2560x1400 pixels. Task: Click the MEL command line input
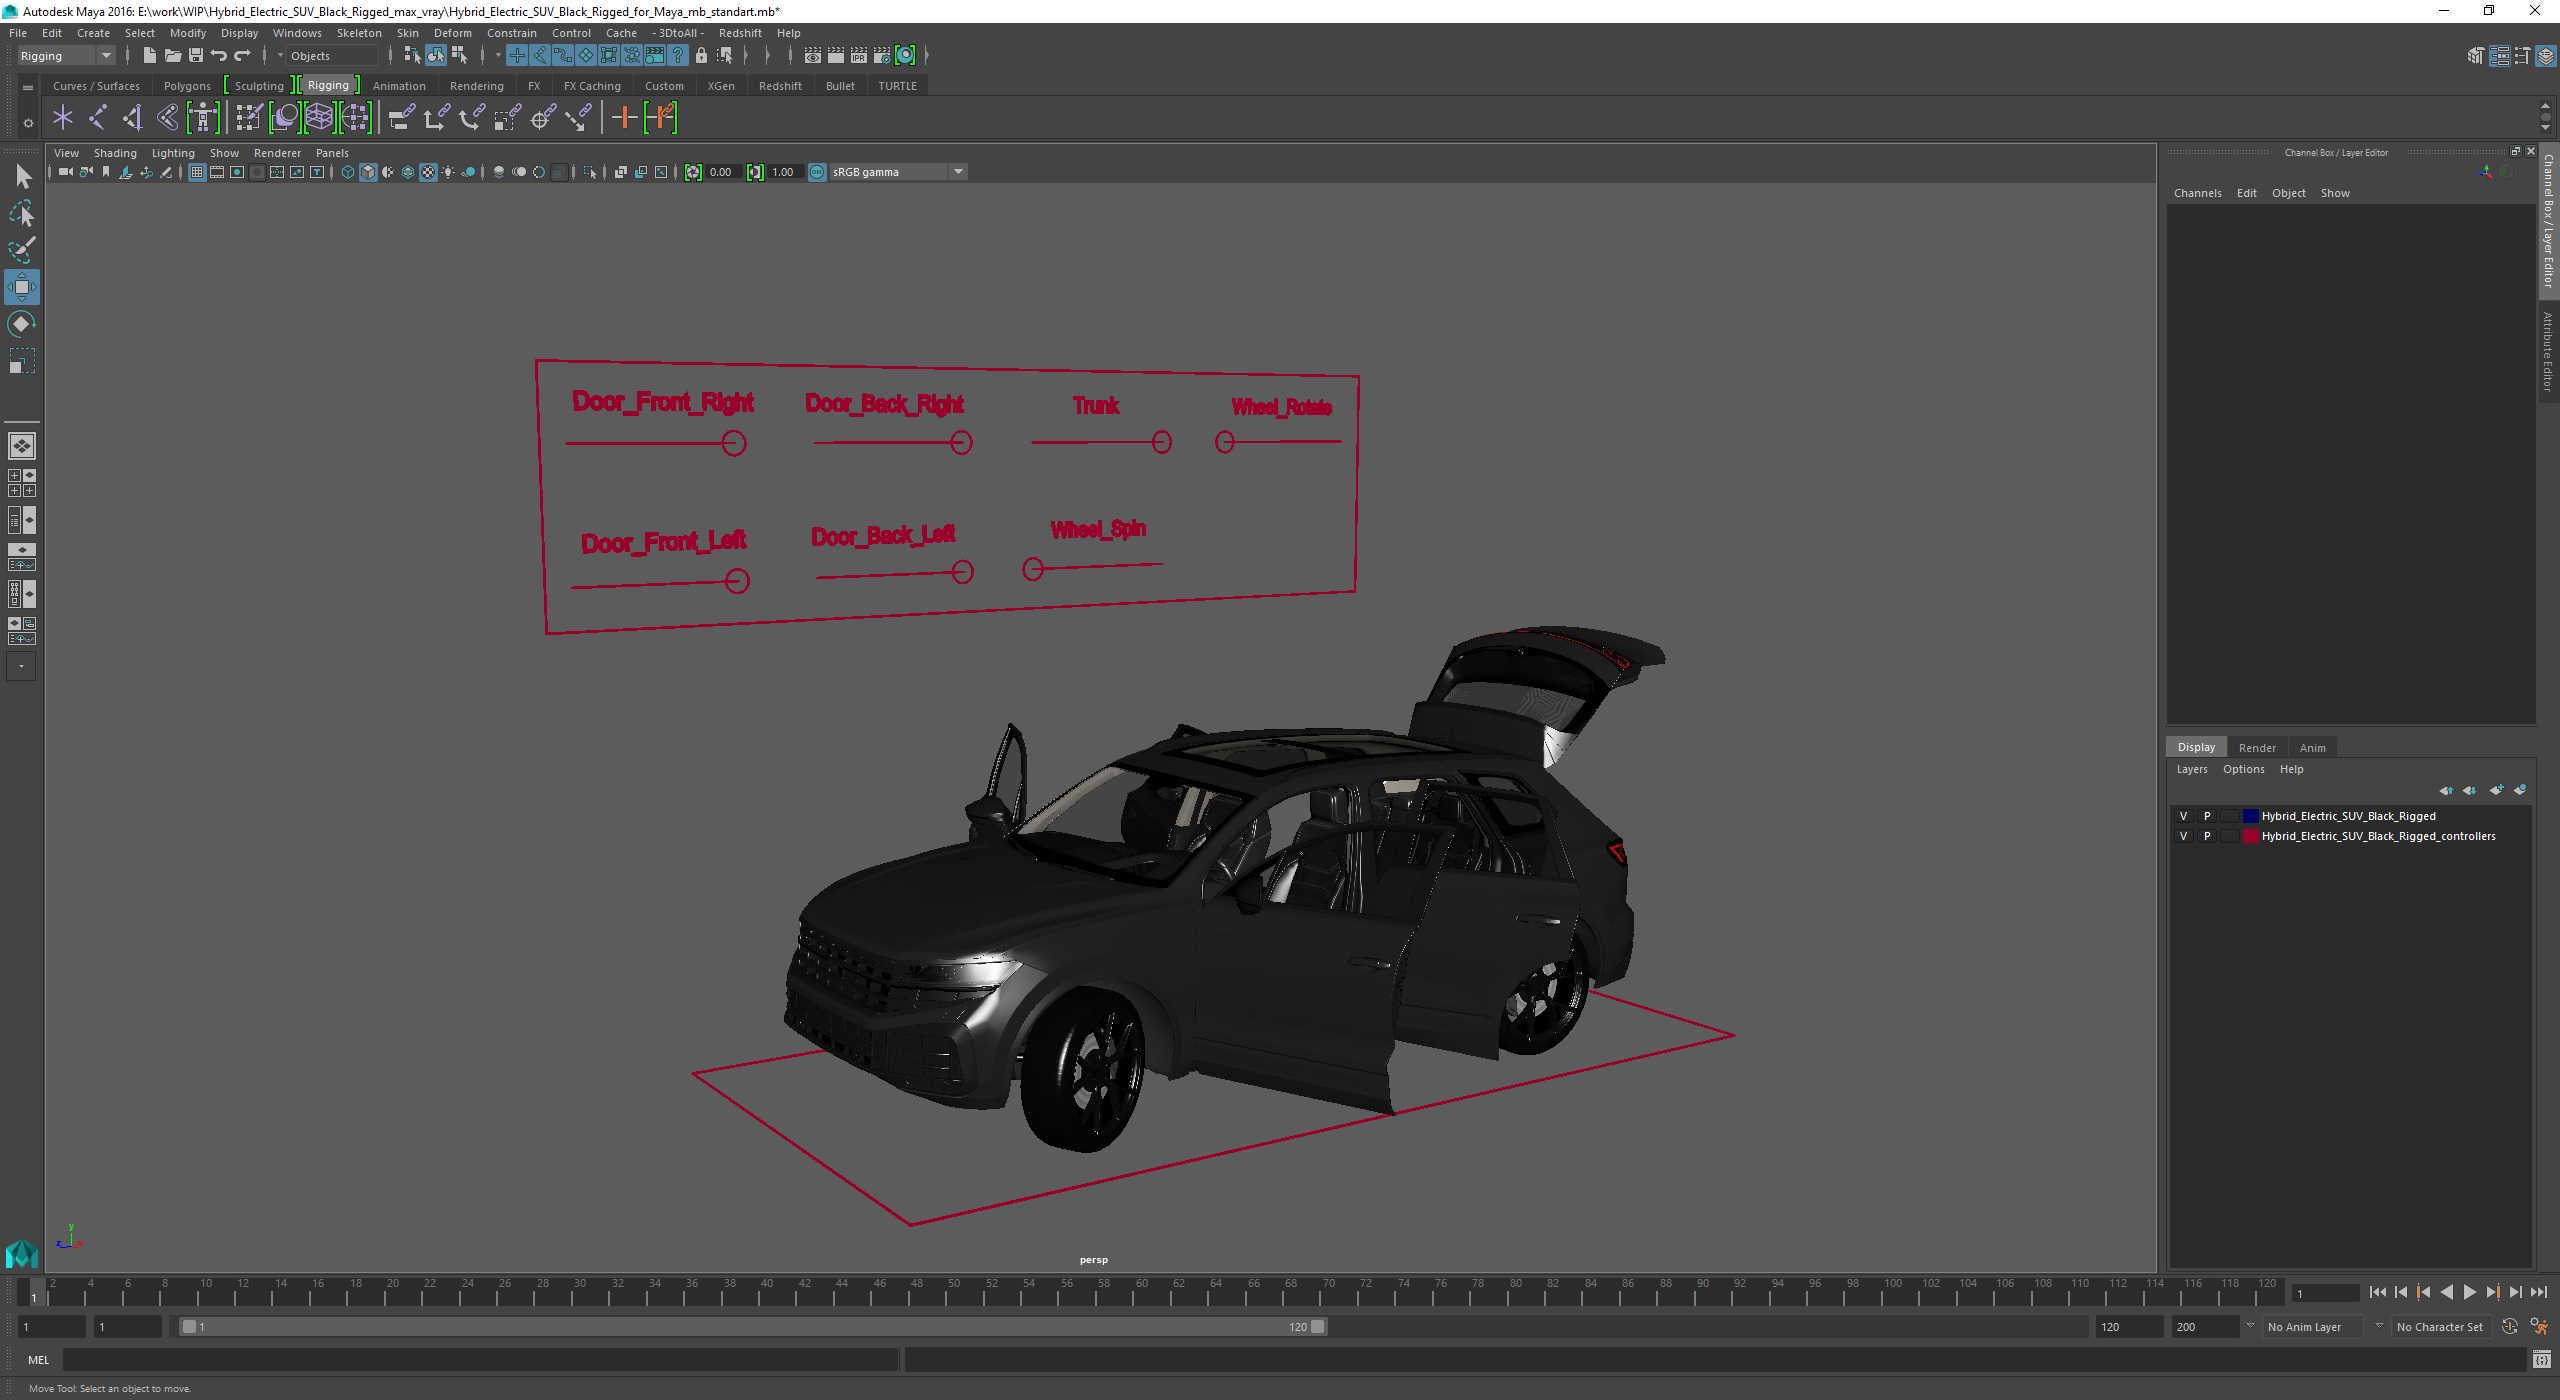coord(480,1360)
